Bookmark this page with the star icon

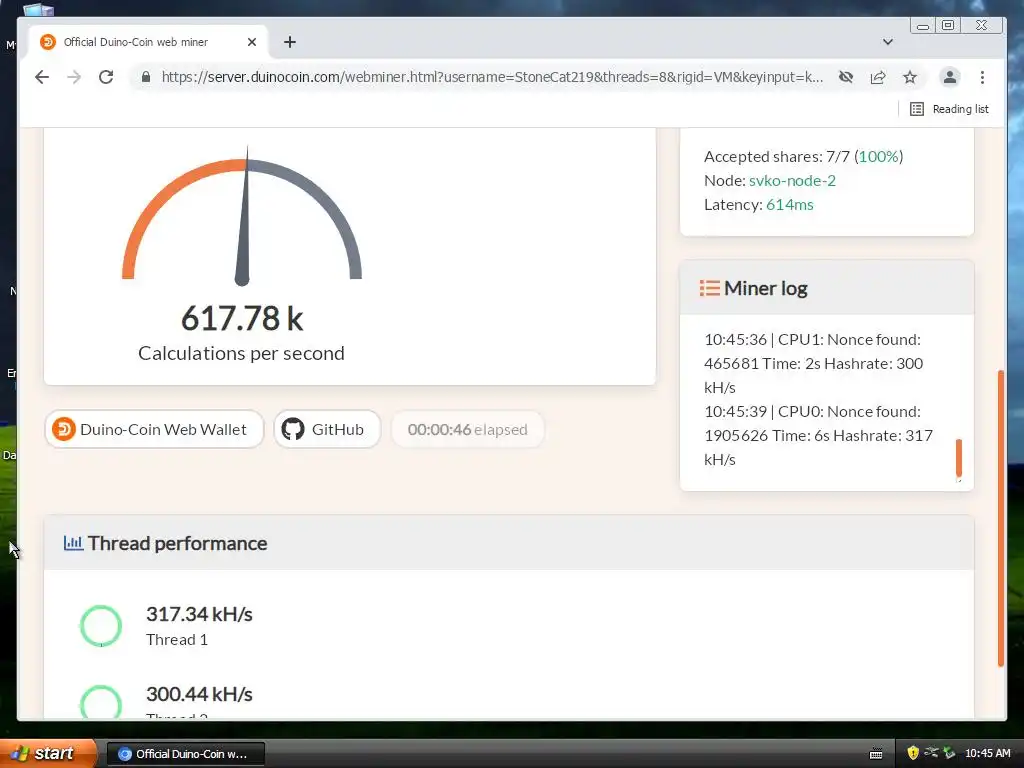point(910,77)
